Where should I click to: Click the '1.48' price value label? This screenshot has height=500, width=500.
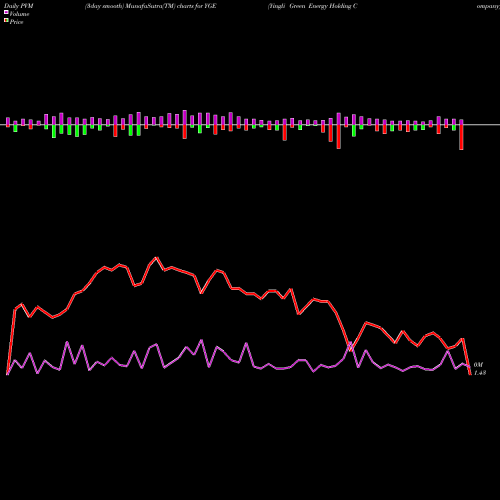pyautogui.click(x=480, y=373)
